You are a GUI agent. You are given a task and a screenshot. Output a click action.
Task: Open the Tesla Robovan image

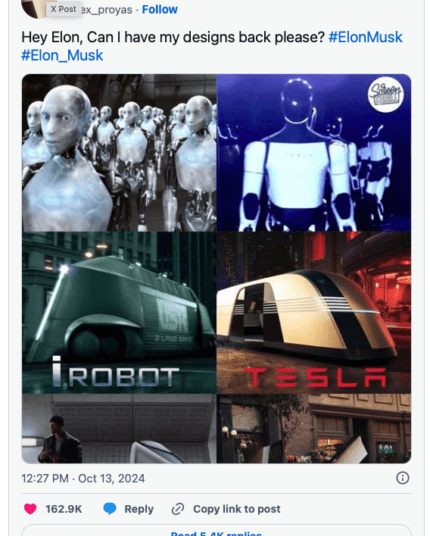(314, 312)
